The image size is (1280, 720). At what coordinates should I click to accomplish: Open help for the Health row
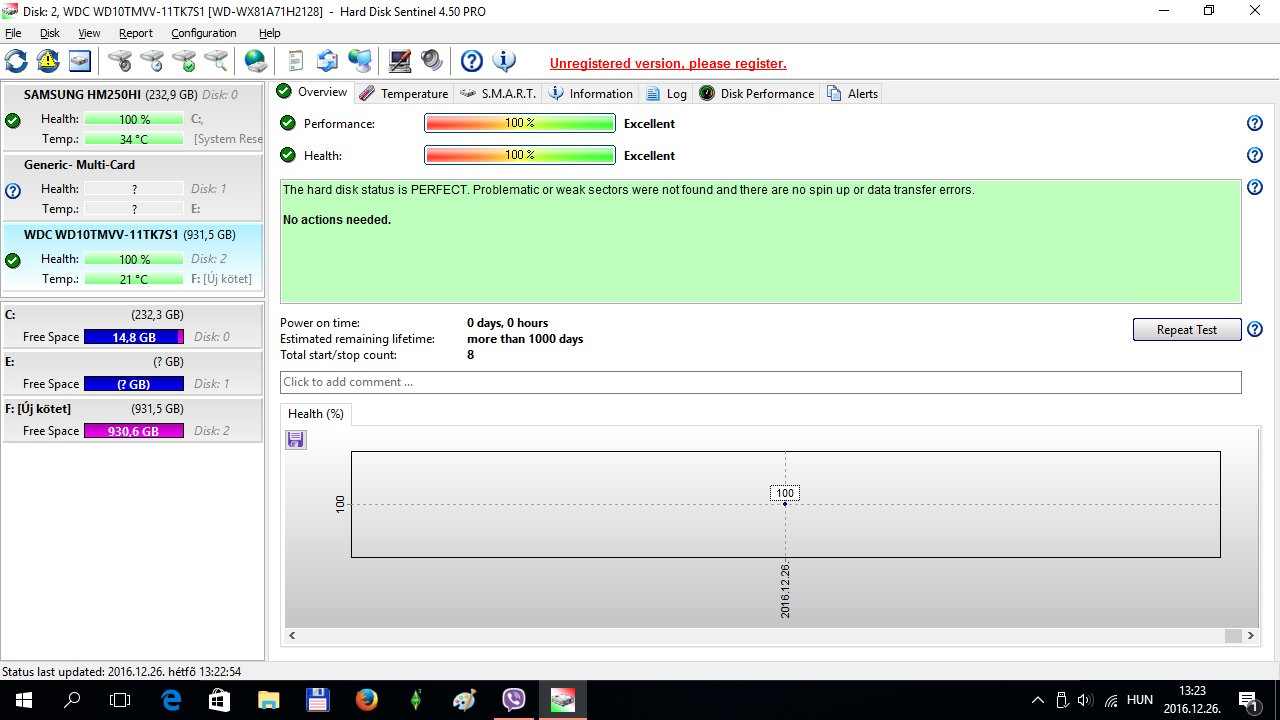point(1255,155)
